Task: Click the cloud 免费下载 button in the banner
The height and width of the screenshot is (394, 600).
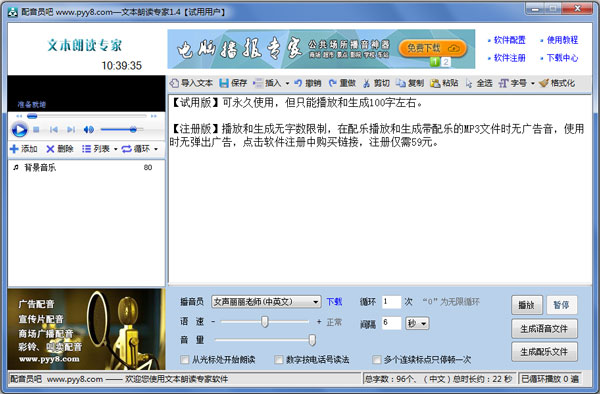Action: tap(432, 48)
